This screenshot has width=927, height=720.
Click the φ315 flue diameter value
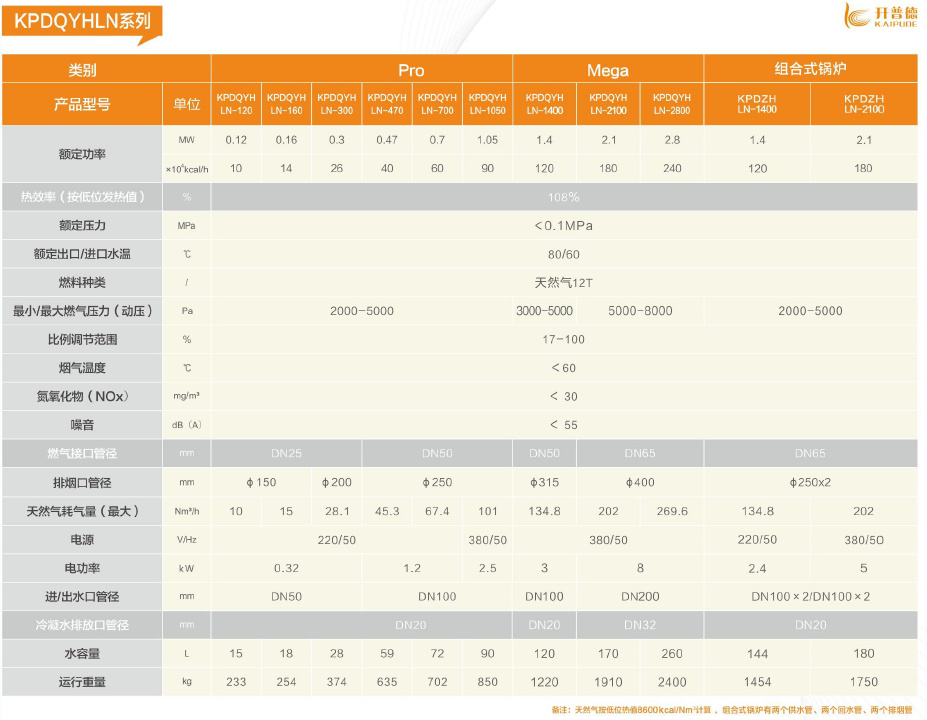pyautogui.click(x=544, y=482)
